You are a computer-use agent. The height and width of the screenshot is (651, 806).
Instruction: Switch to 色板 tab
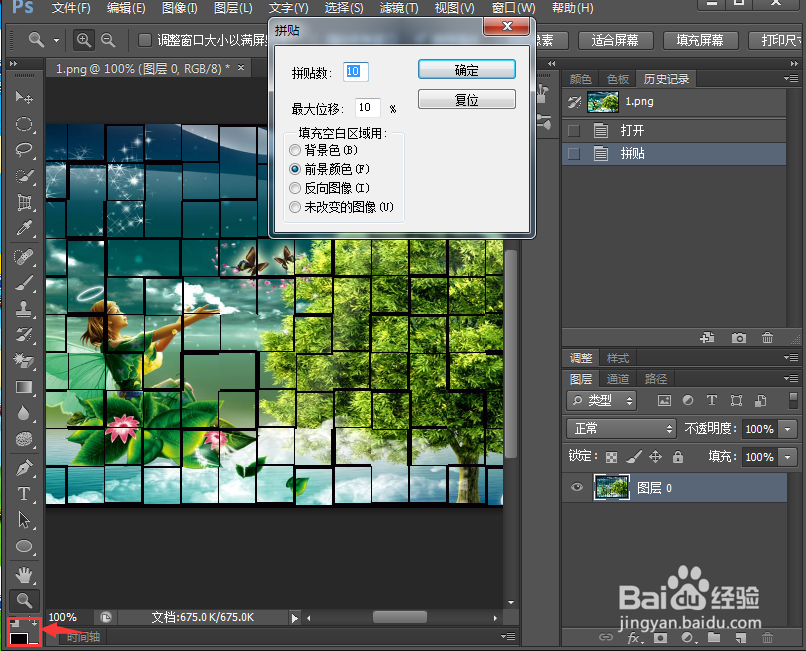coord(617,79)
